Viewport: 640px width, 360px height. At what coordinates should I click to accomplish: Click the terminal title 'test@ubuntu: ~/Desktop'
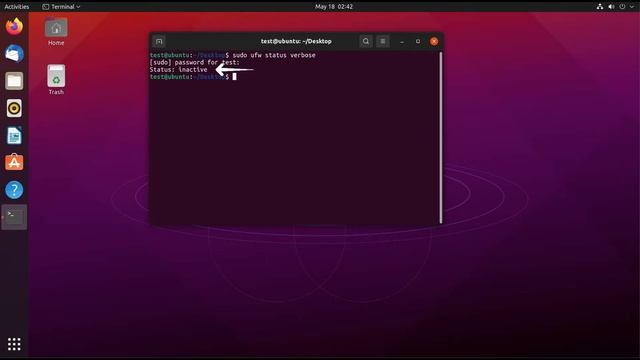[296, 41]
